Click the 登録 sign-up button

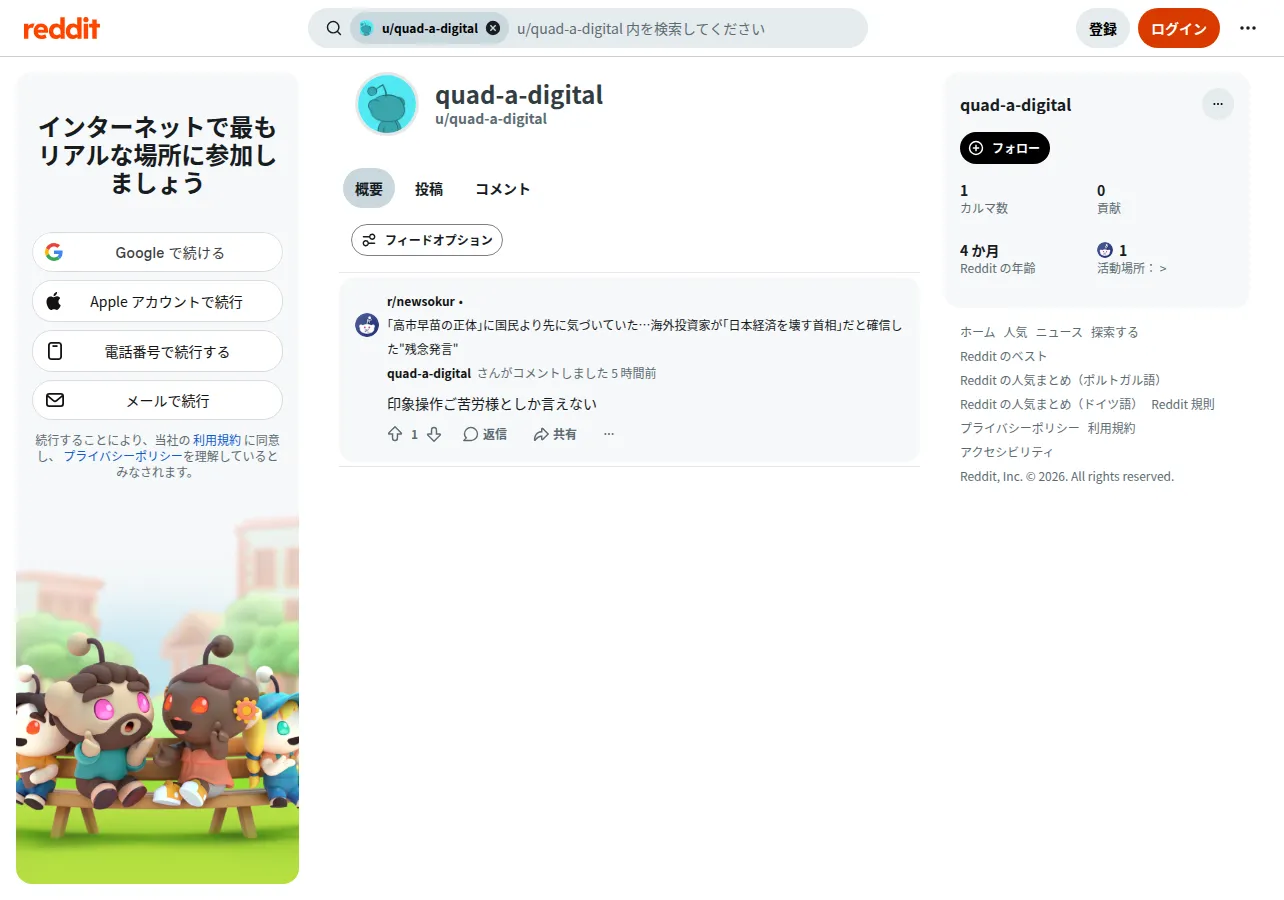[1103, 28]
